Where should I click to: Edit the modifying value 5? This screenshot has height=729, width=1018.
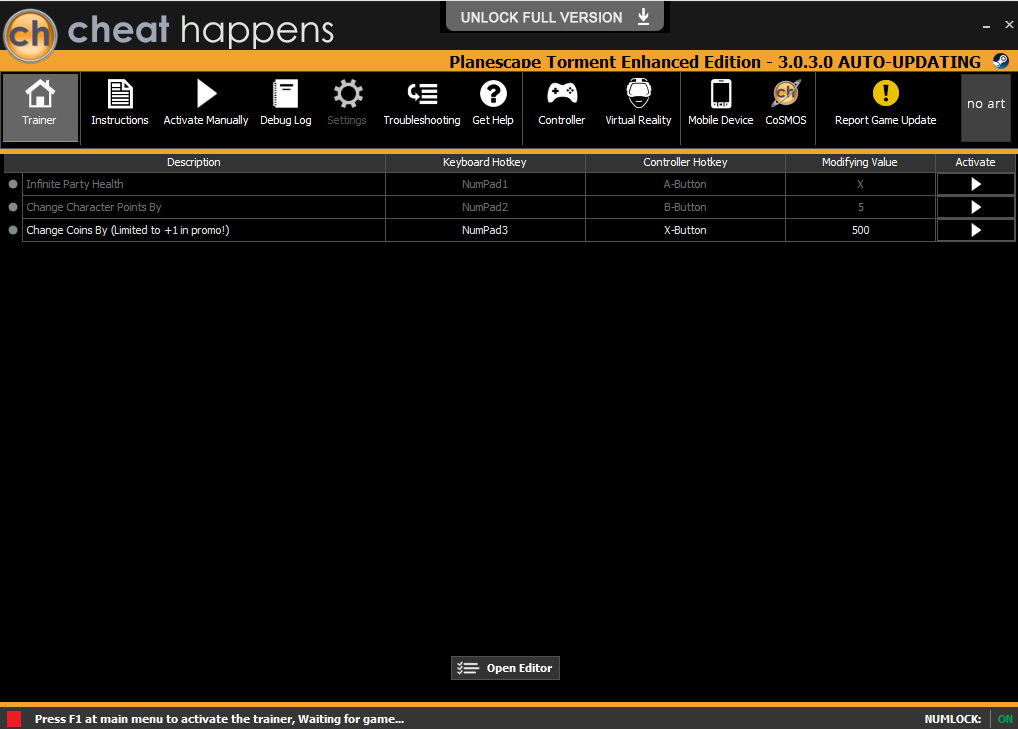860,207
